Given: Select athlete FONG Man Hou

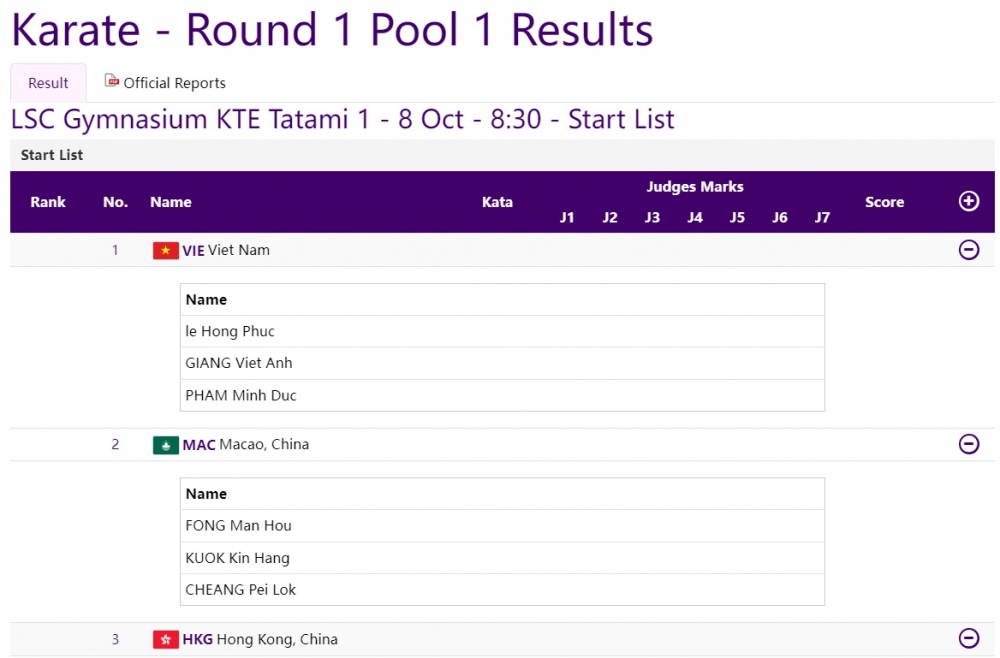Looking at the screenshot, I should click(x=238, y=525).
